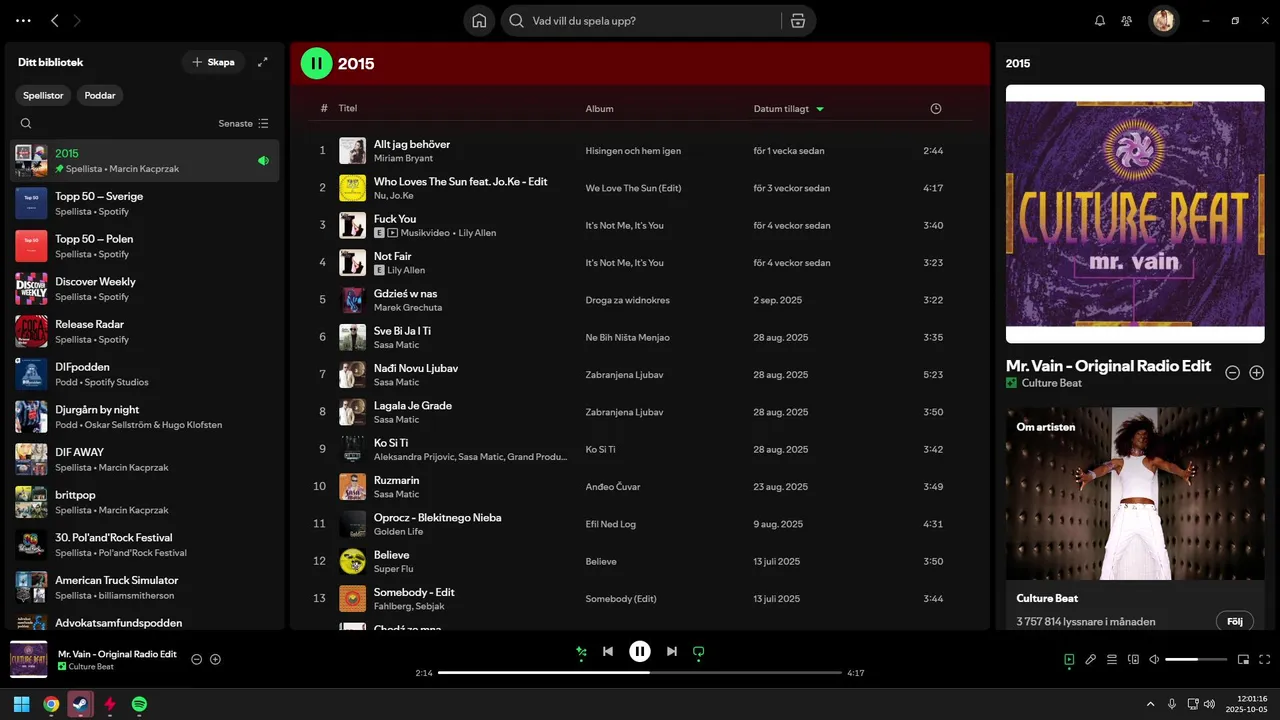
Task: Open Steam from the taskbar
Action: (80, 704)
